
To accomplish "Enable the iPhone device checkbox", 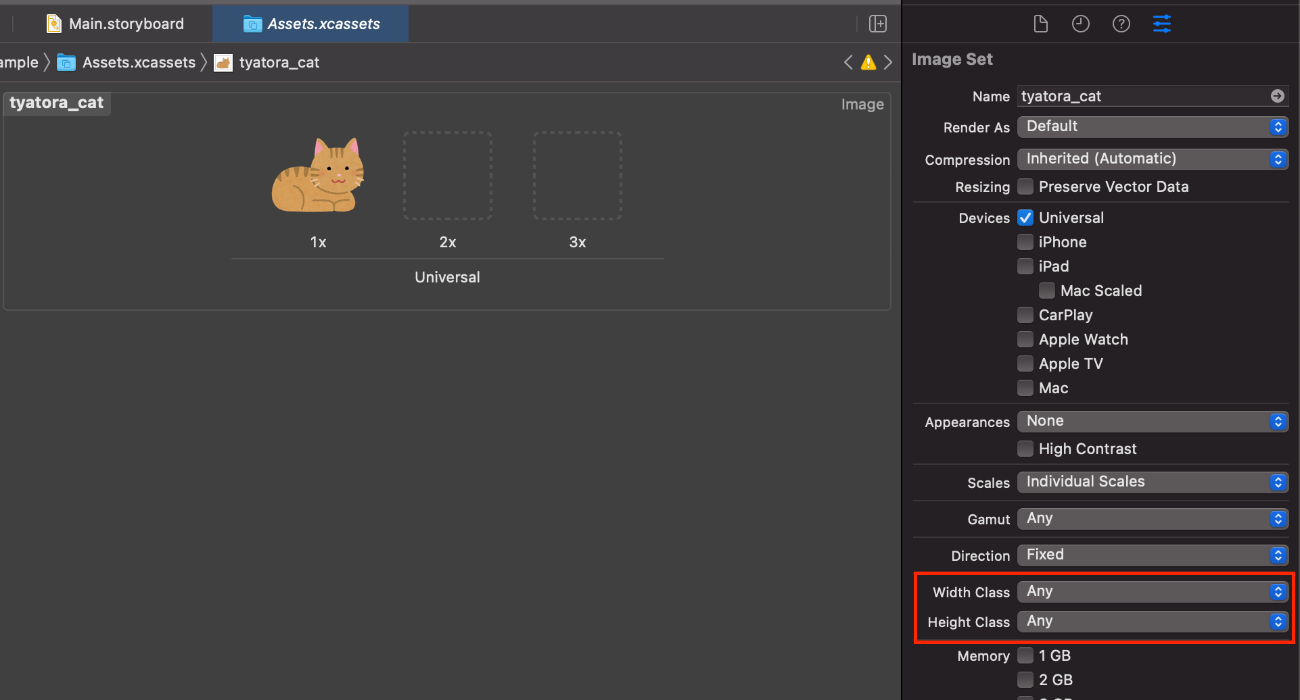I will click(1025, 242).
